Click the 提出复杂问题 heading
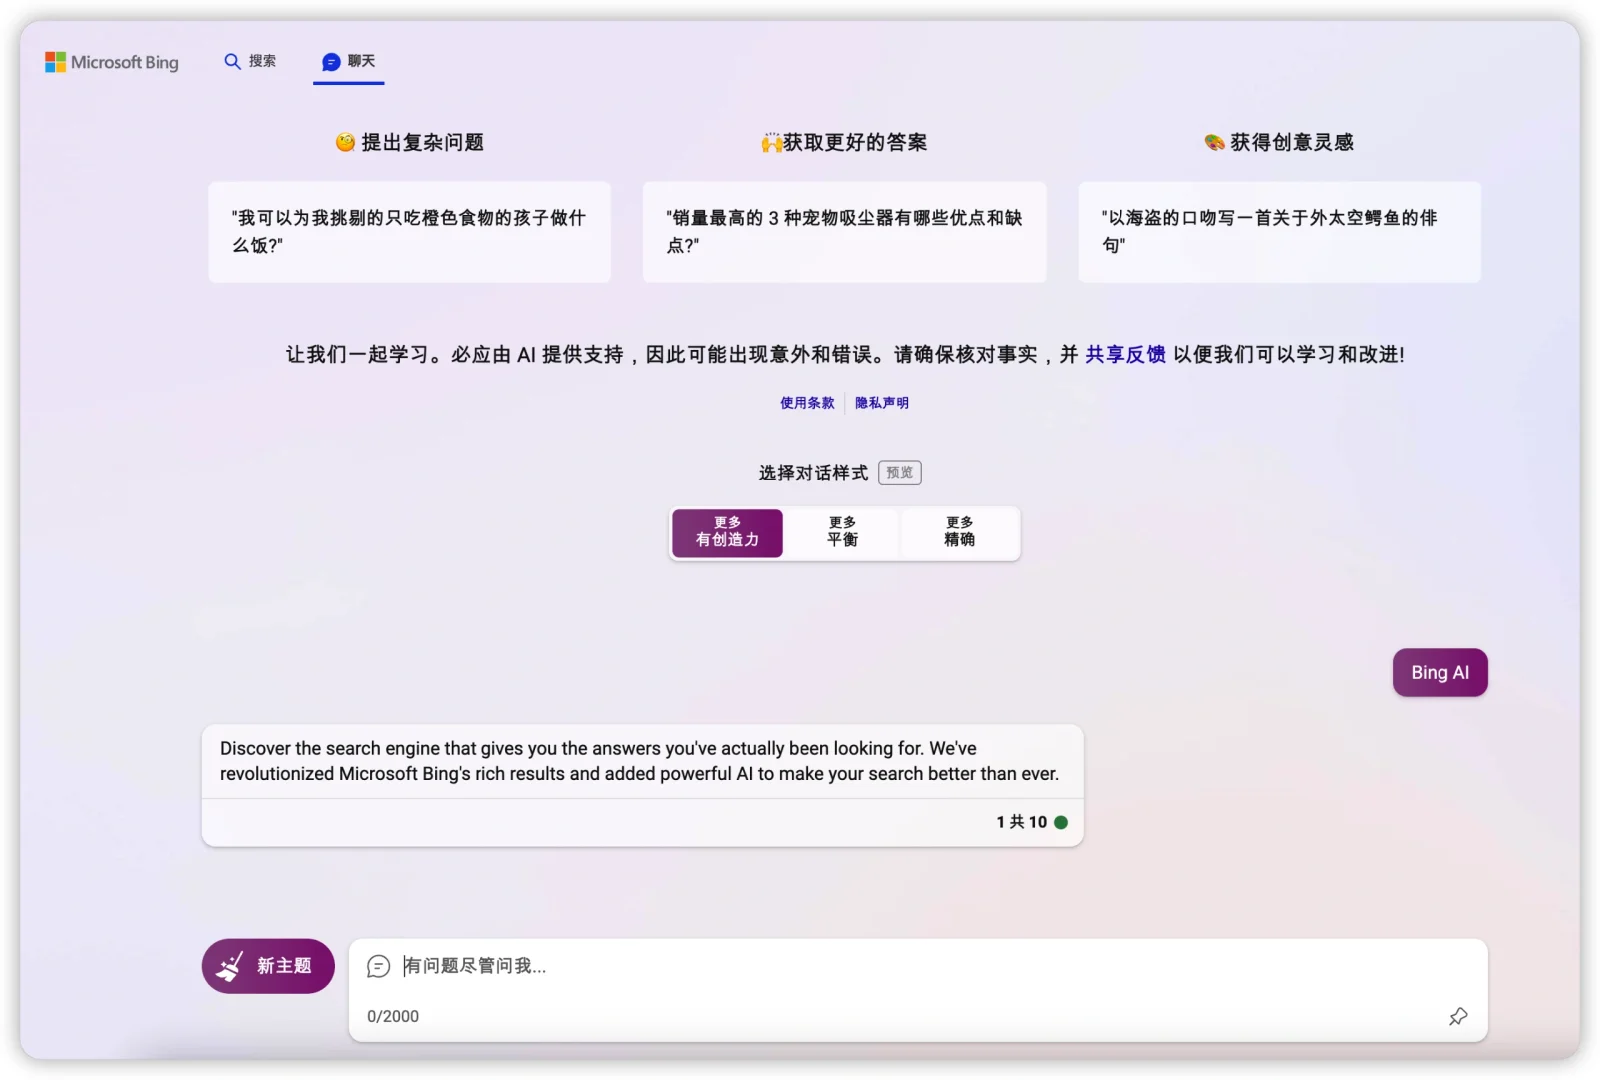Screen dimensions: 1600x1080 coord(422,142)
